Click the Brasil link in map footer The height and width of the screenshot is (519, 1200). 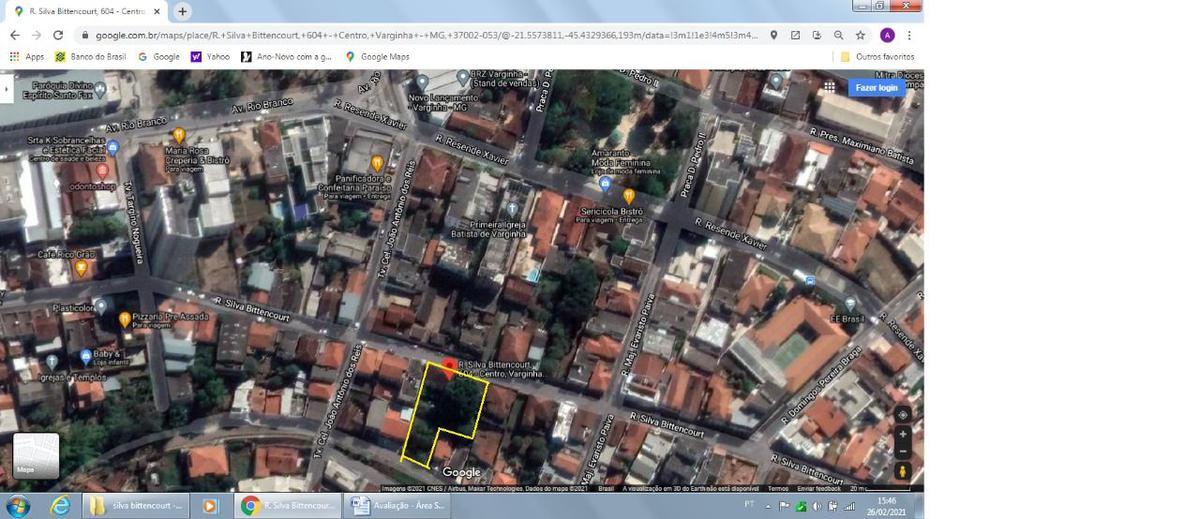[x=606, y=489]
